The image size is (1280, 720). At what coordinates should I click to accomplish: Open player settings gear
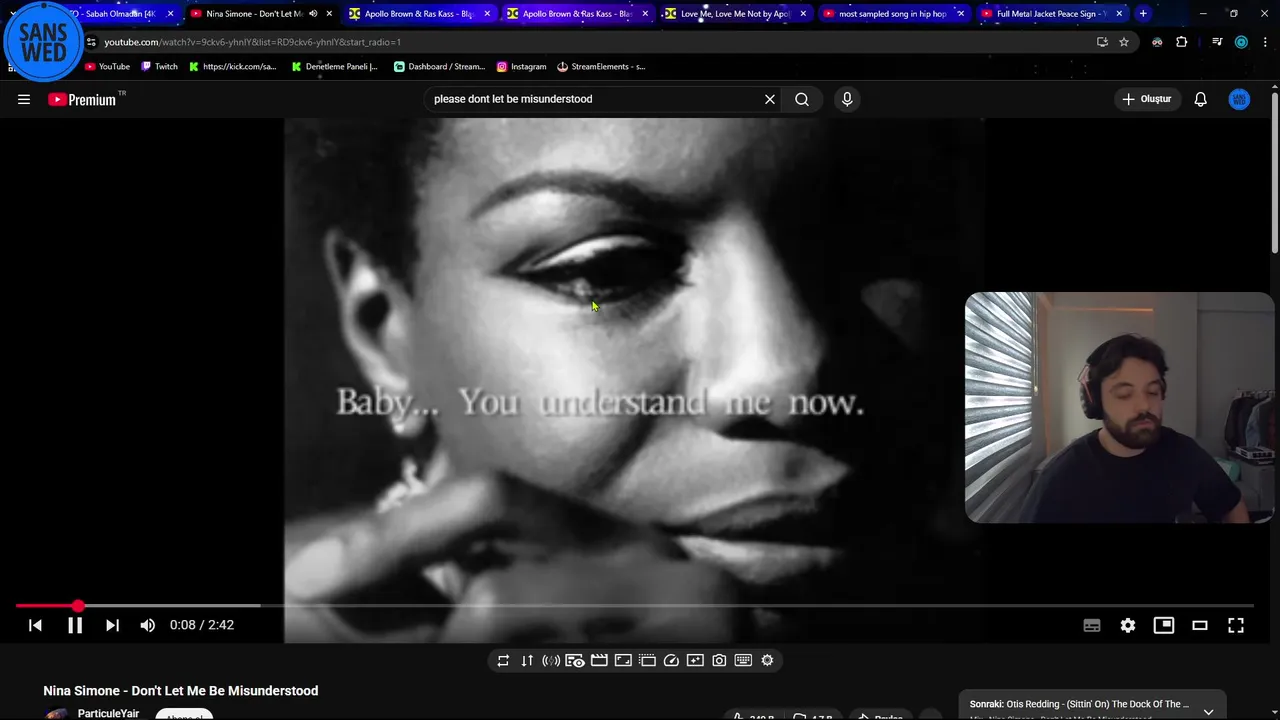click(1128, 625)
